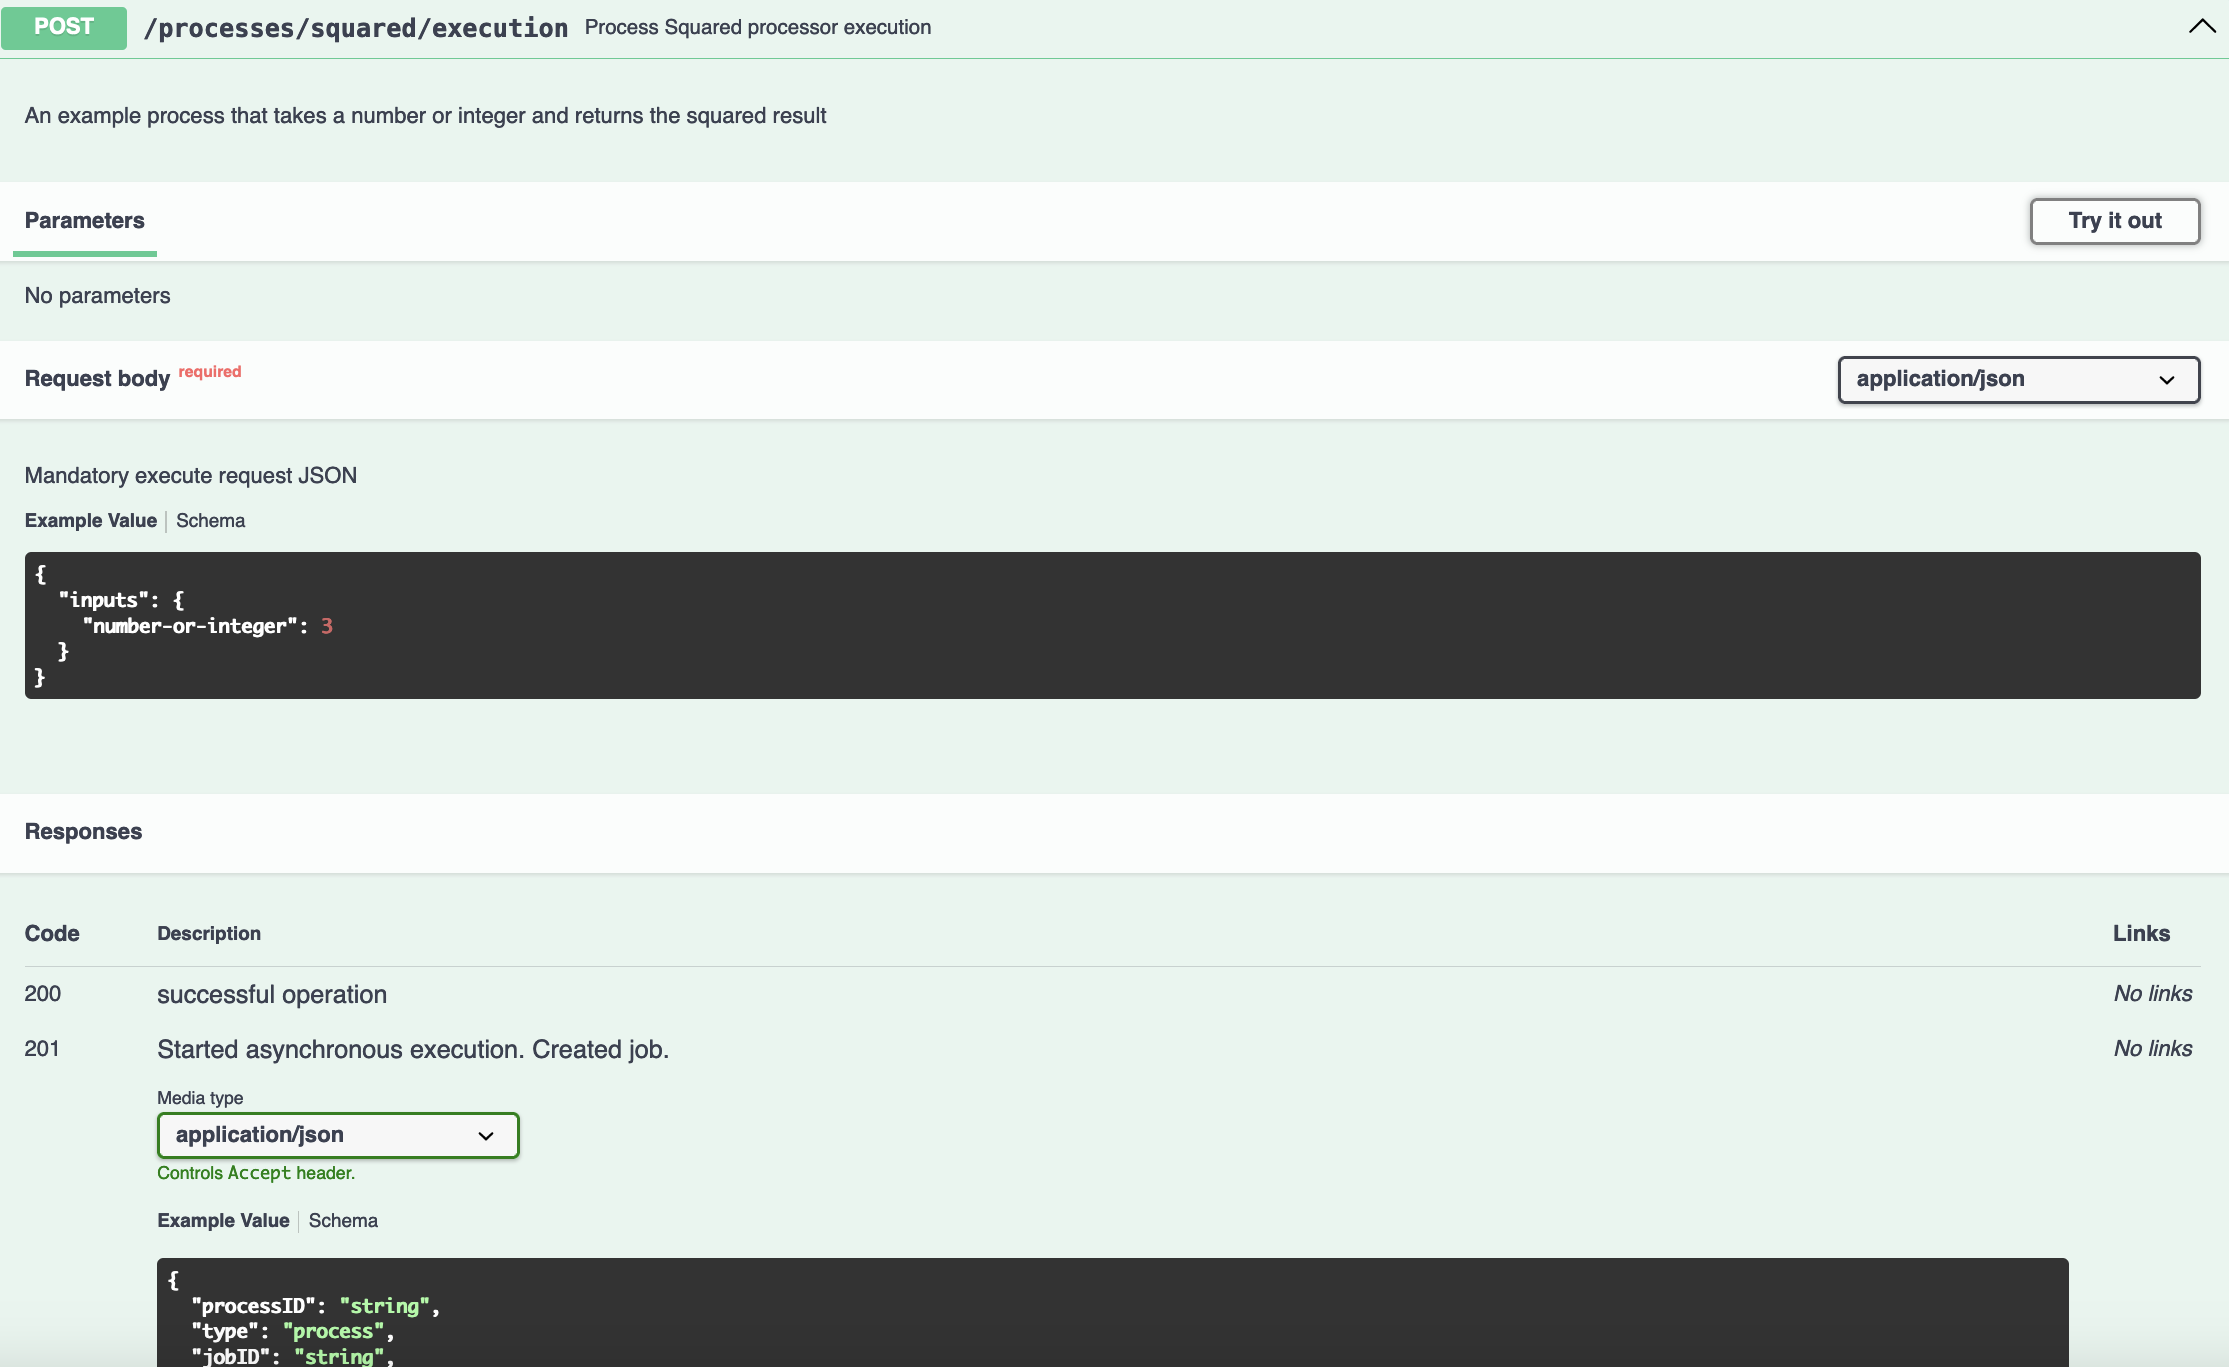Click the /processes/squared/execution path link
The width and height of the screenshot is (2229, 1367).
[356, 28]
